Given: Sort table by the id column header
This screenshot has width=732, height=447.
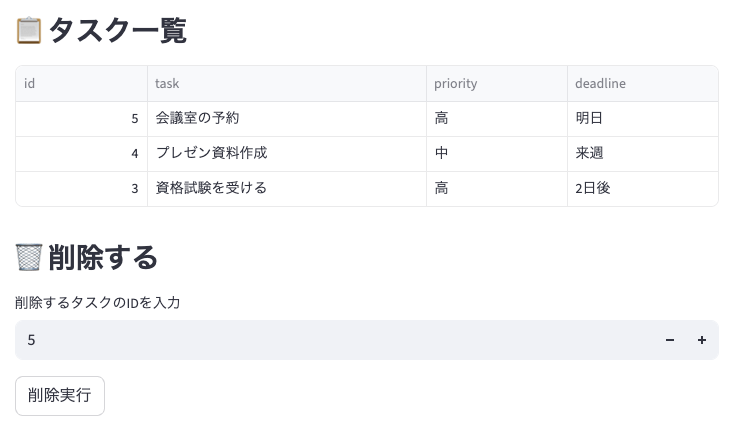Looking at the screenshot, I should pos(81,84).
